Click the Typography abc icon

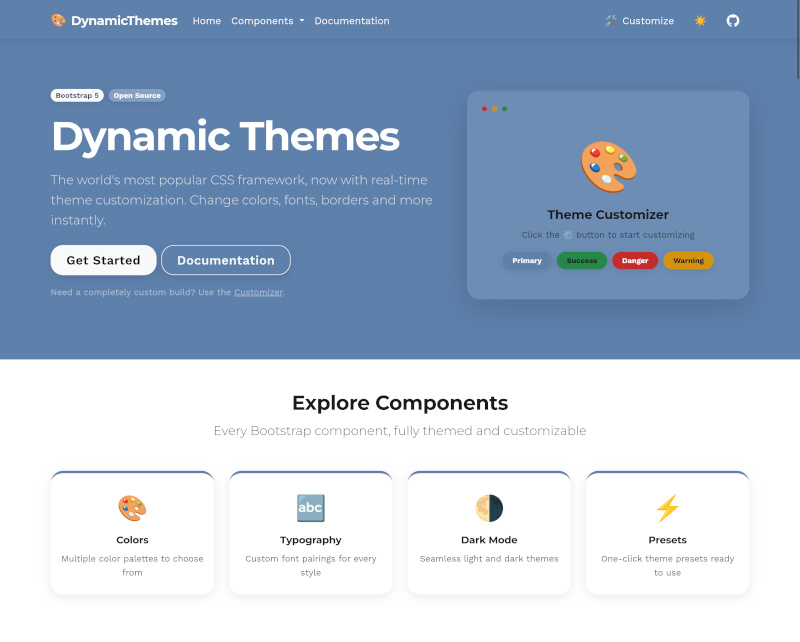point(310,508)
